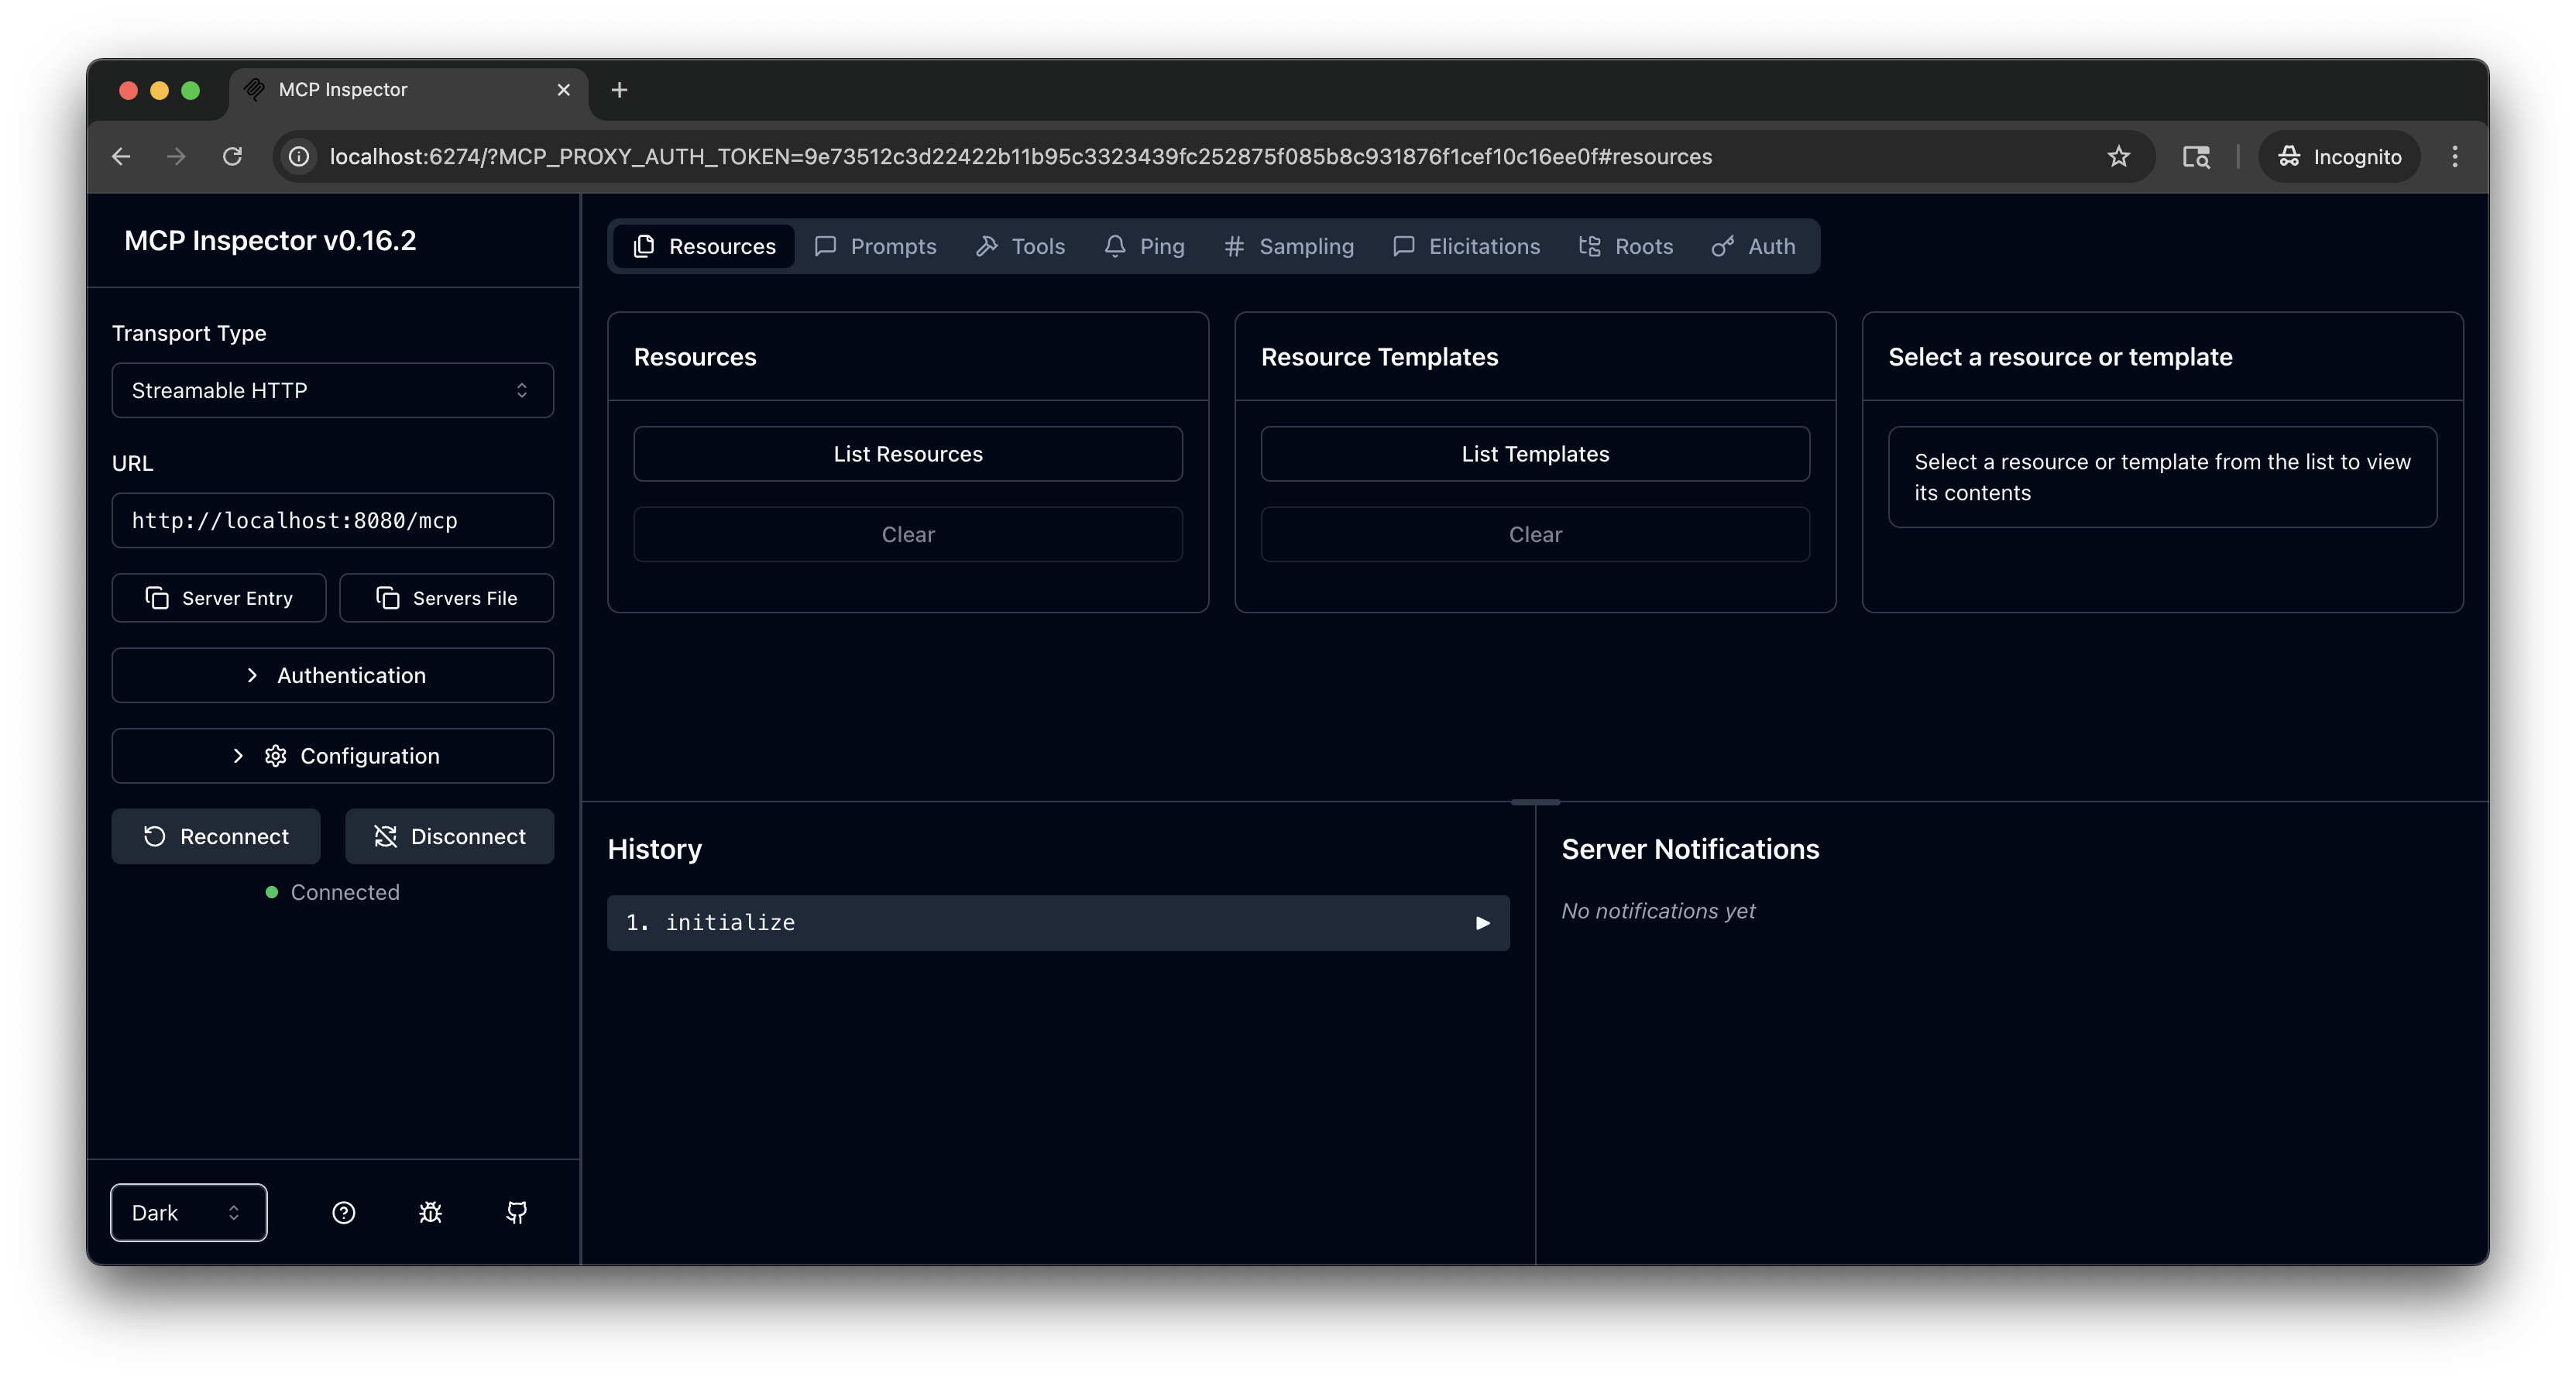Bookmark page with the star icon
Viewport: 2576px width, 1380px height.
[2118, 156]
